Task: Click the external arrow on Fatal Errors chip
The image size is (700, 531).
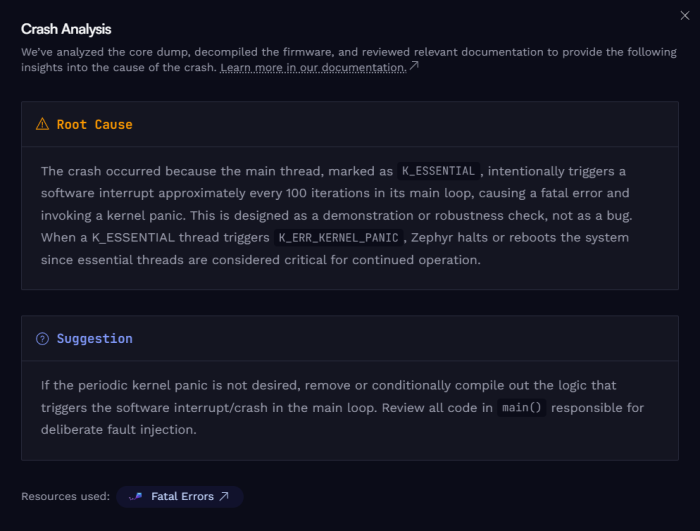Action: coord(224,496)
